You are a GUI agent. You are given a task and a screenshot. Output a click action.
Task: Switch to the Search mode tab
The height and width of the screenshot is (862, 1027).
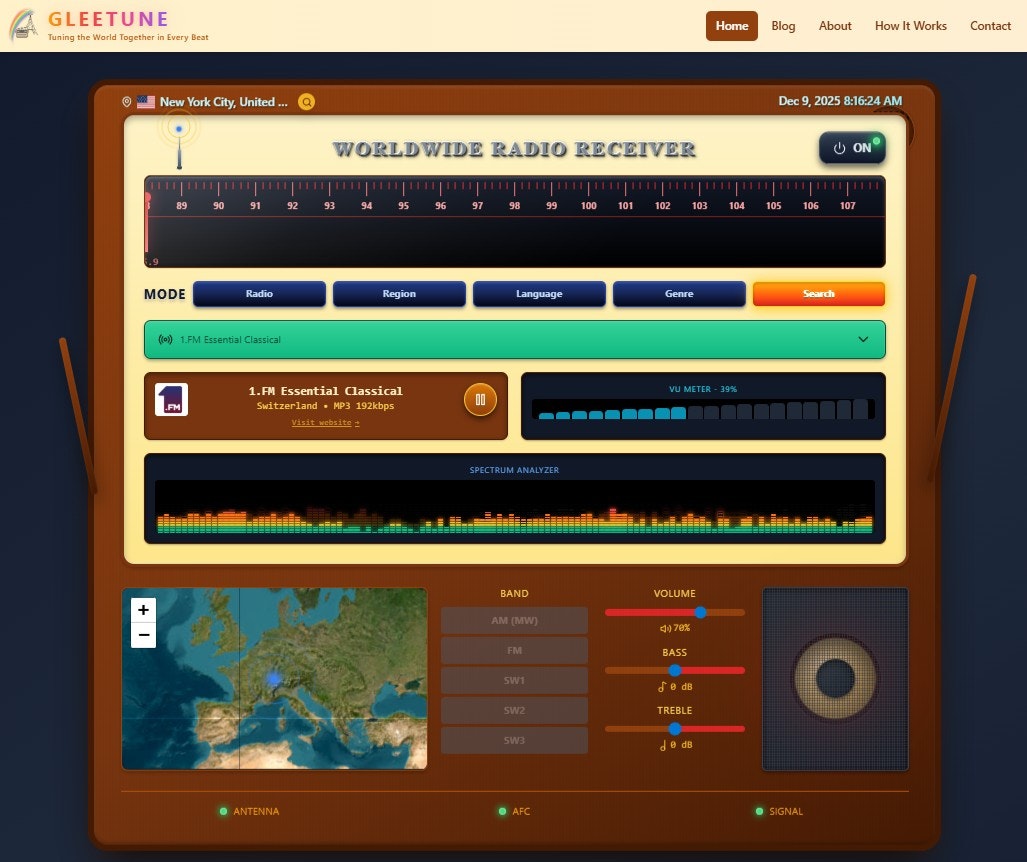(x=819, y=293)
